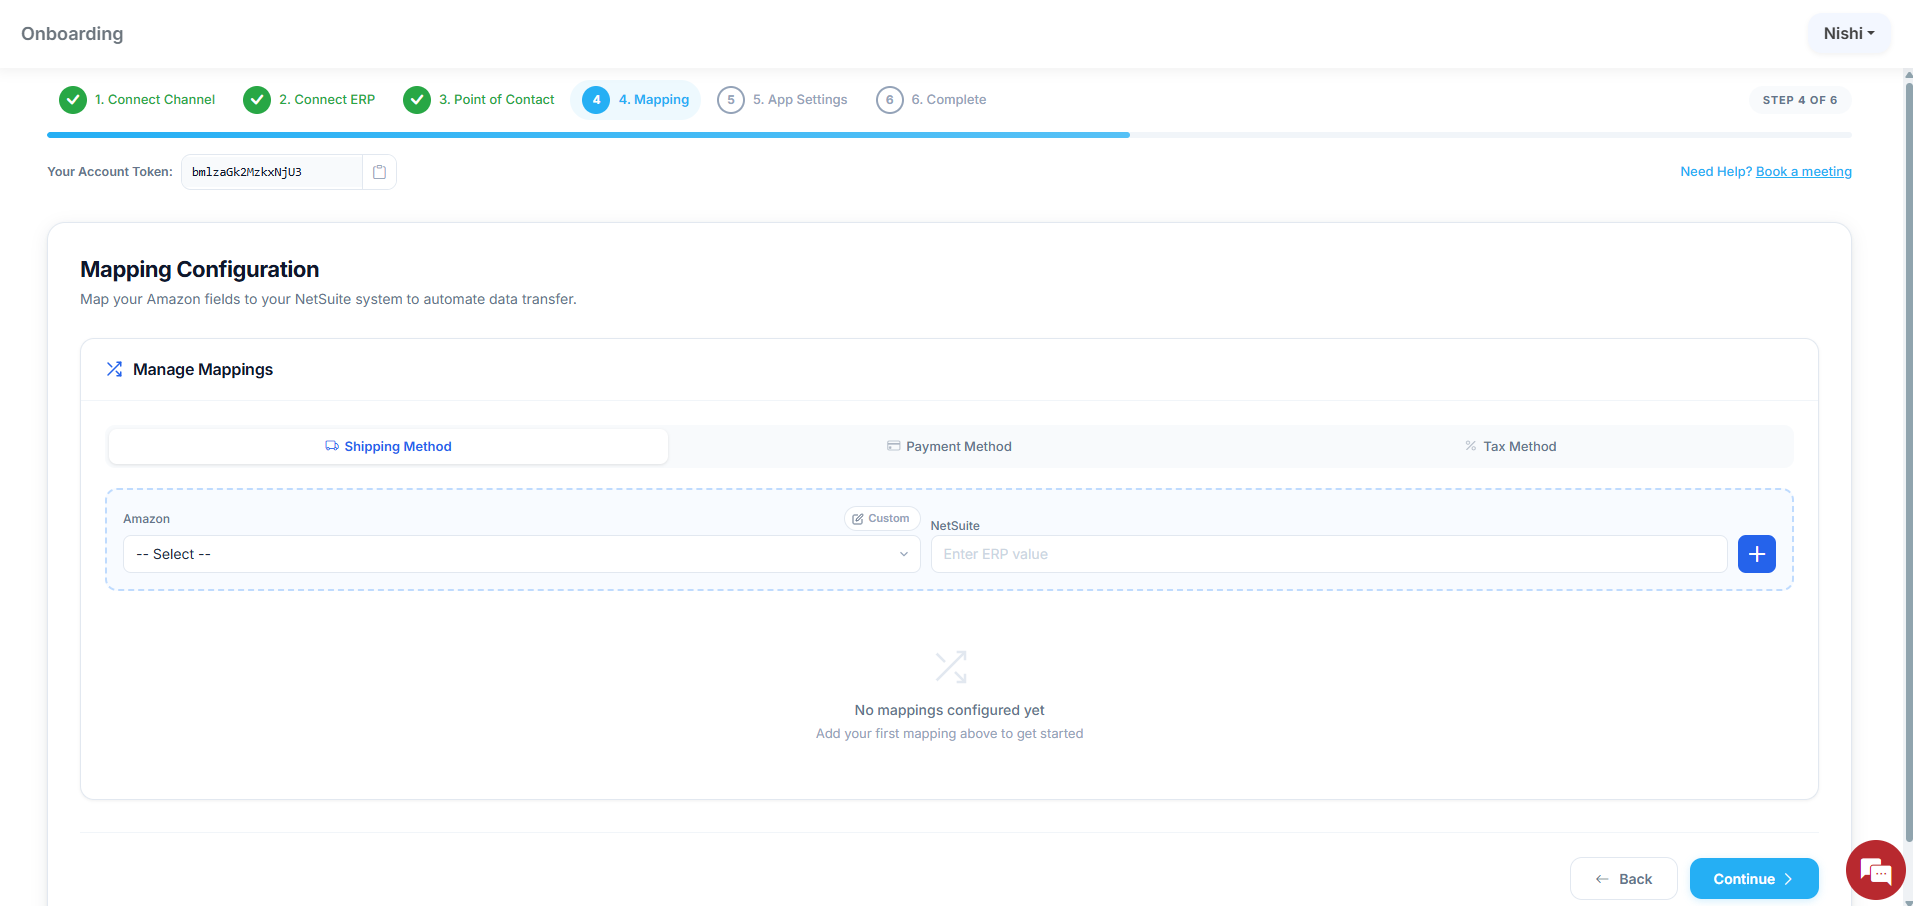This screenshot has width=1913, height=906.
Task: Expand the Select dropdown chevron
Action: pos(903,553)
